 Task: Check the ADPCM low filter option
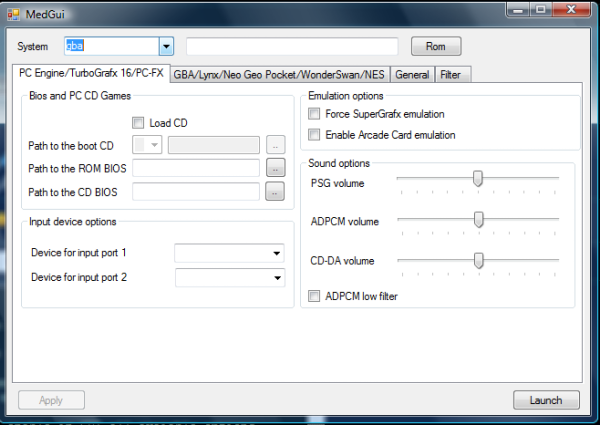point(314,296)
